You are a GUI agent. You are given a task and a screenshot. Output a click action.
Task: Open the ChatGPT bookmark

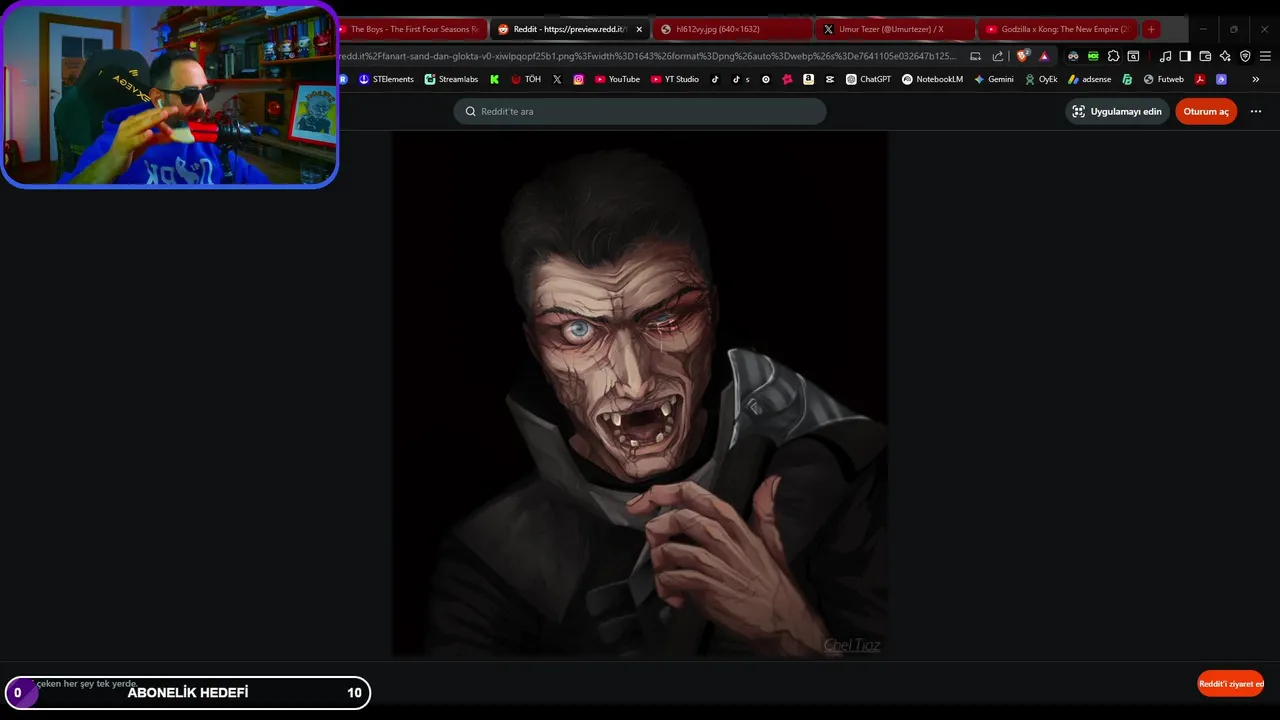[868, 79]
